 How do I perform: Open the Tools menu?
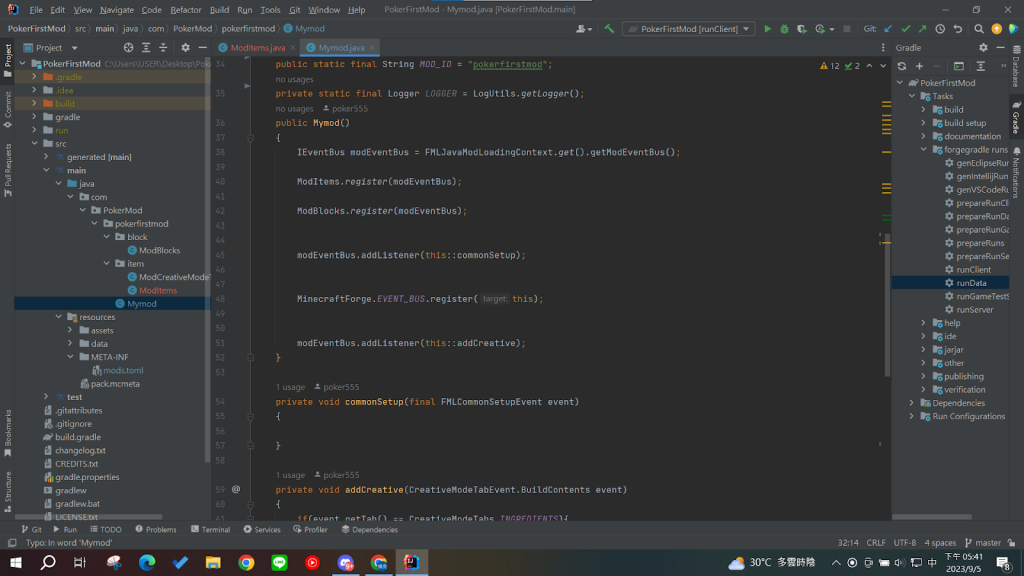270,10
